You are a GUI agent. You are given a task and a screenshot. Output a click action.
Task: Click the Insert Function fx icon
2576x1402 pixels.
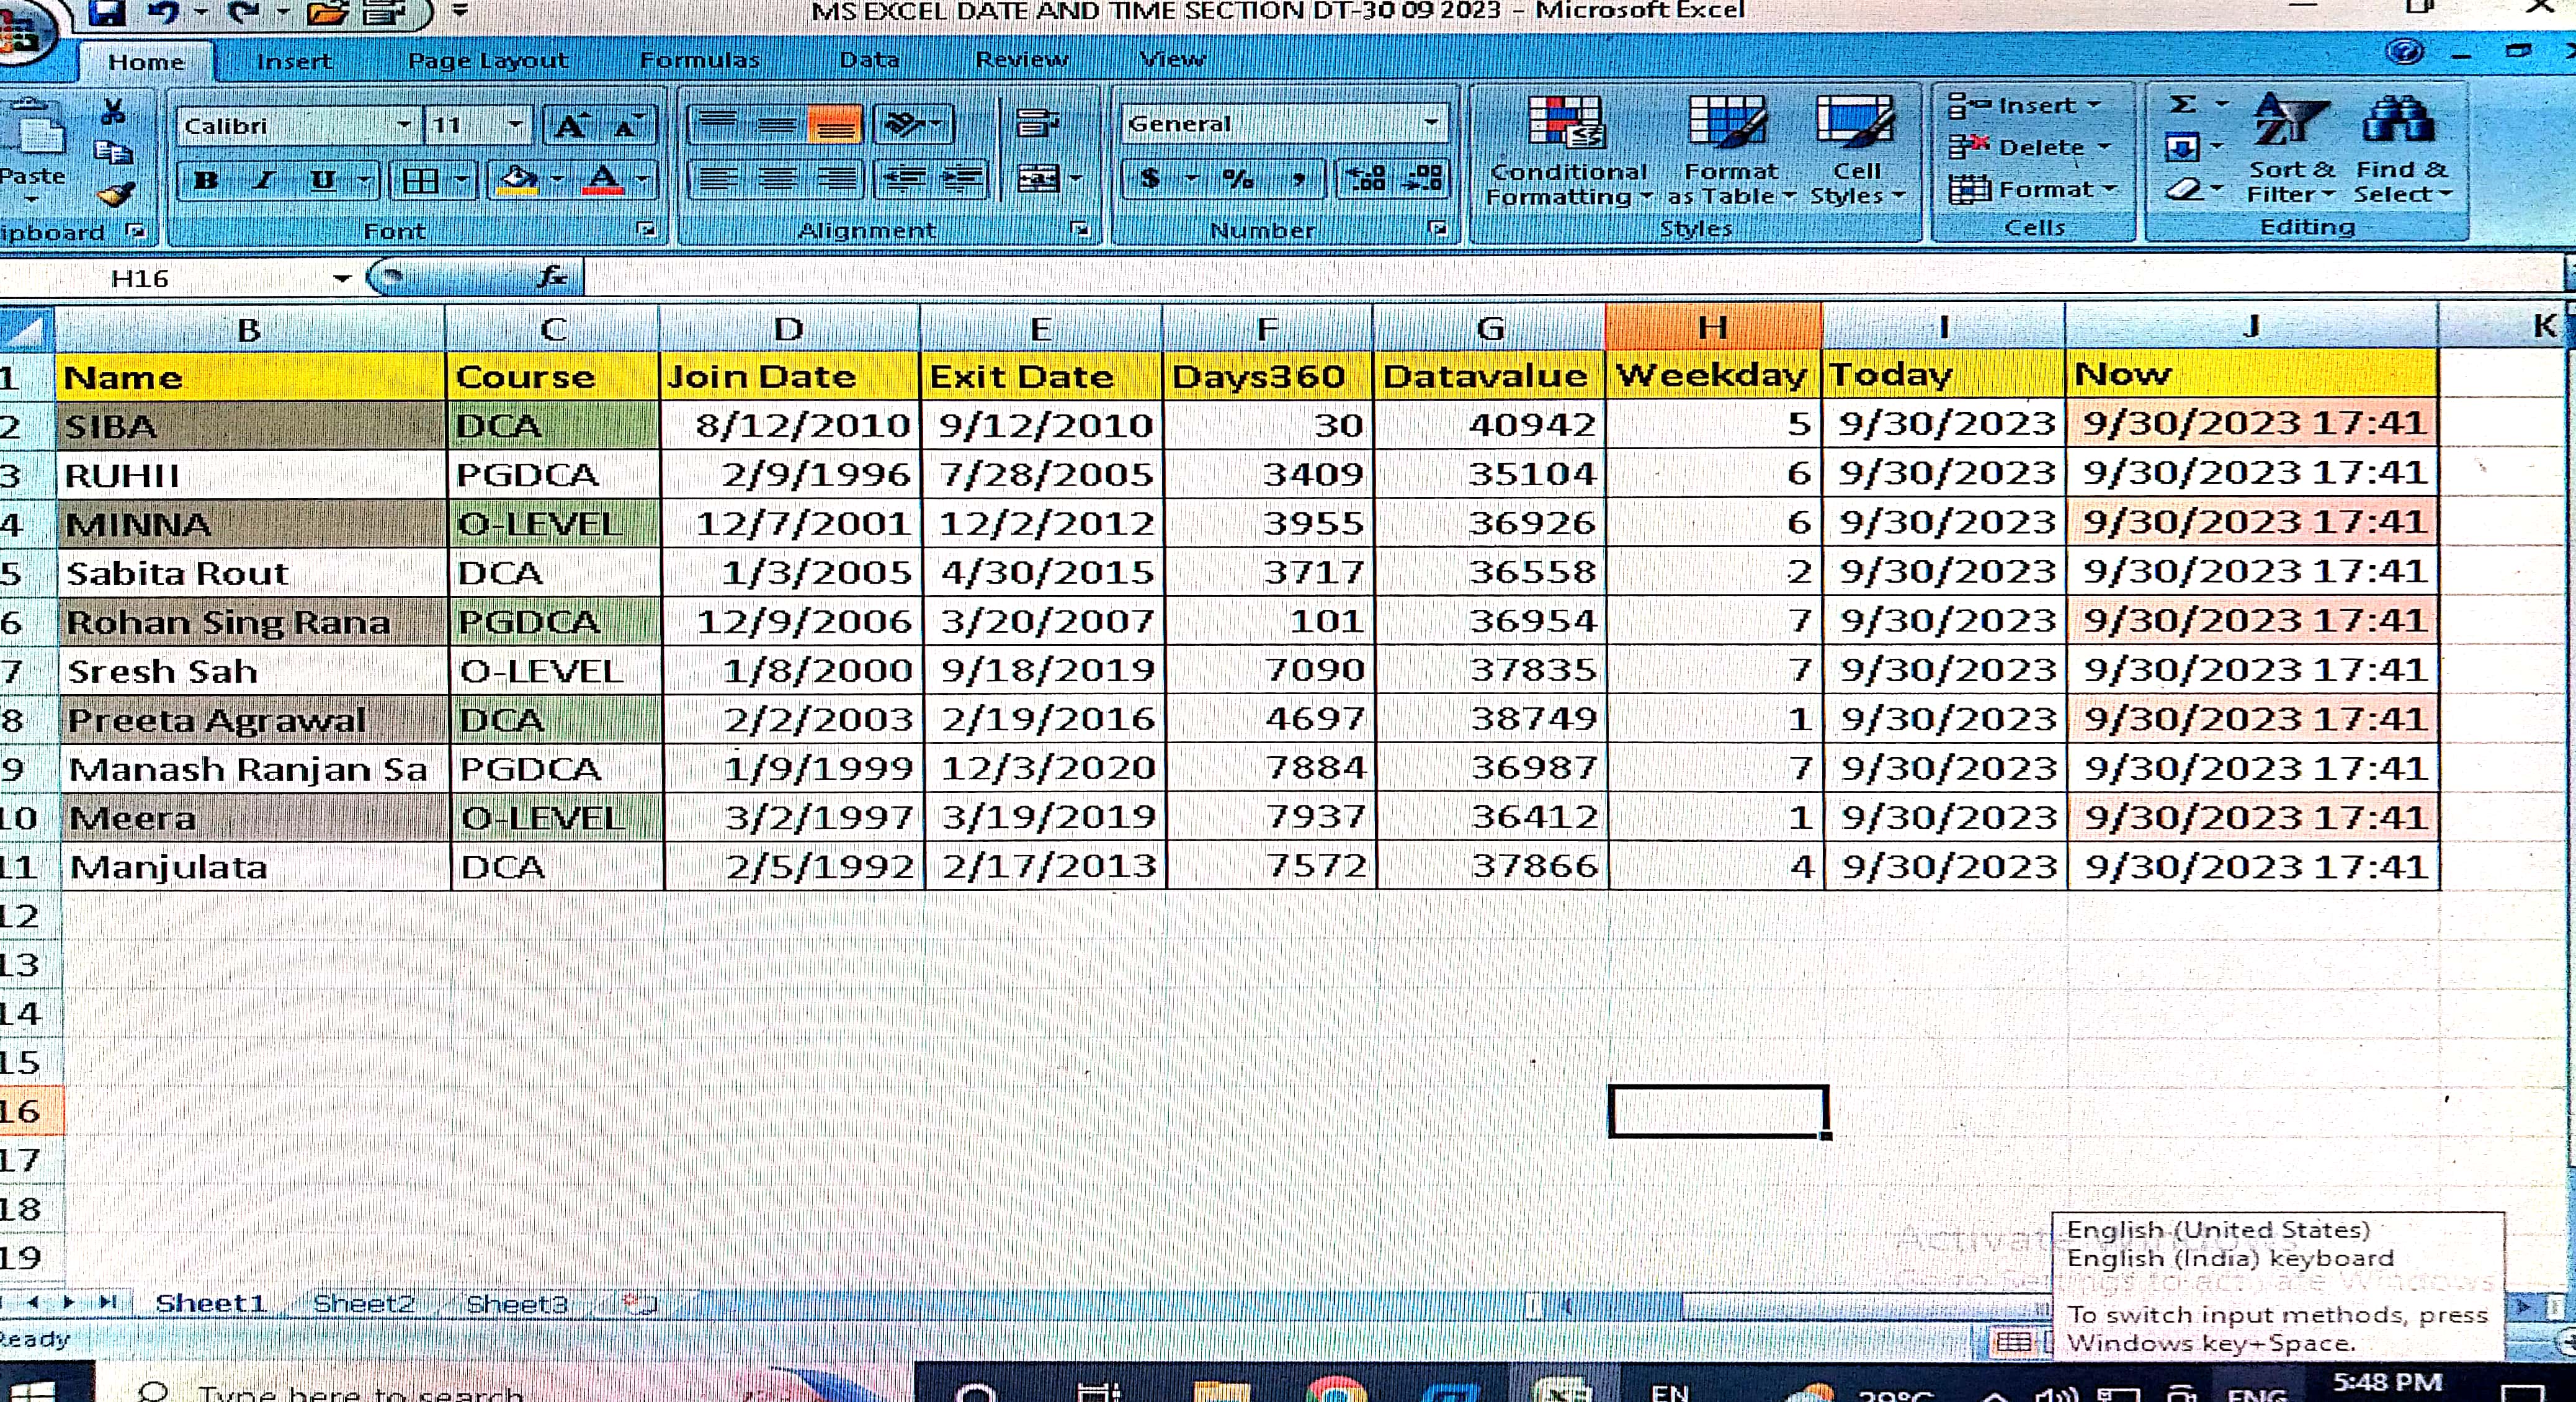(552, 277)
